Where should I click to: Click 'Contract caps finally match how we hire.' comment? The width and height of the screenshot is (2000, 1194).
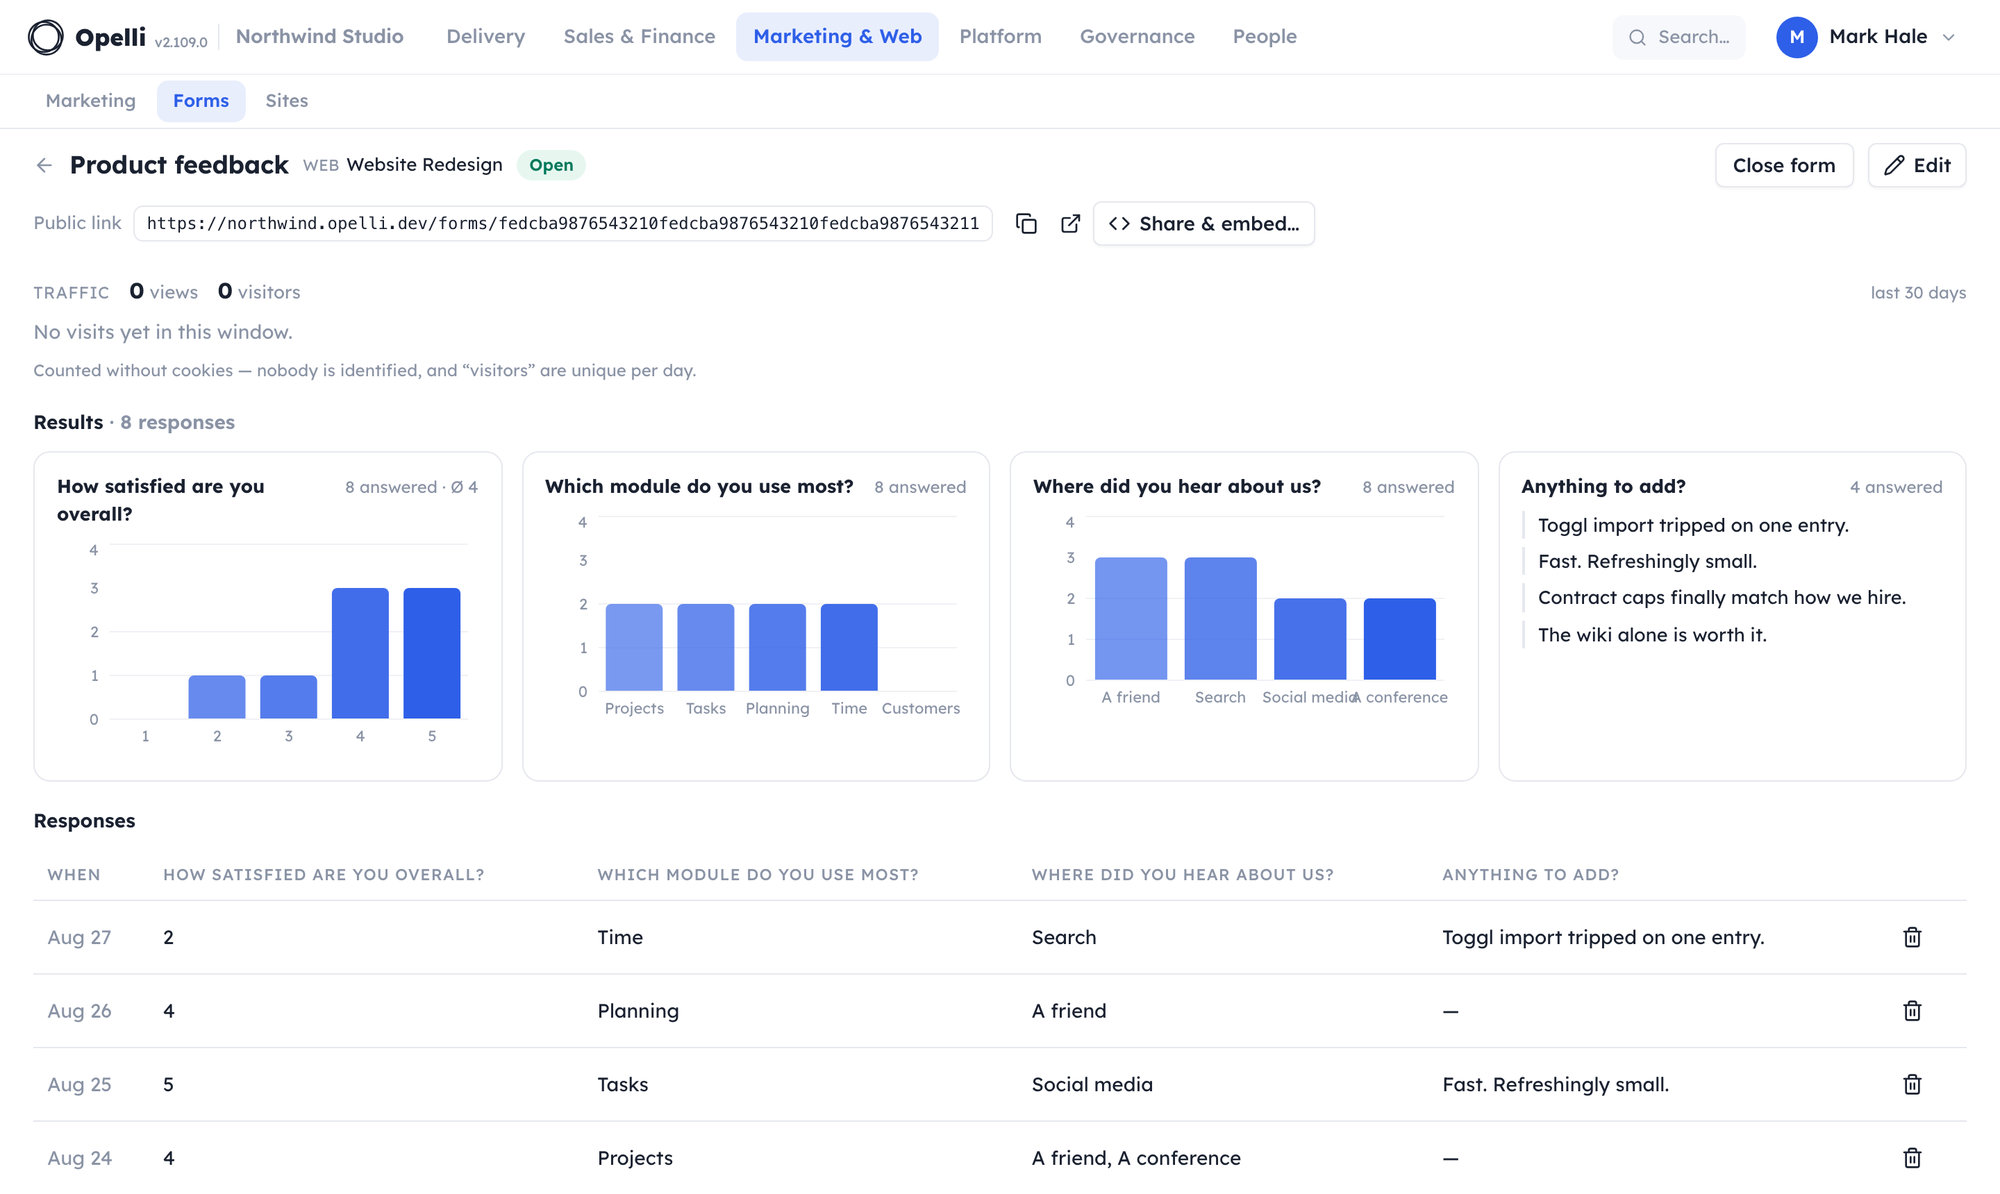tap(1722, 598)
